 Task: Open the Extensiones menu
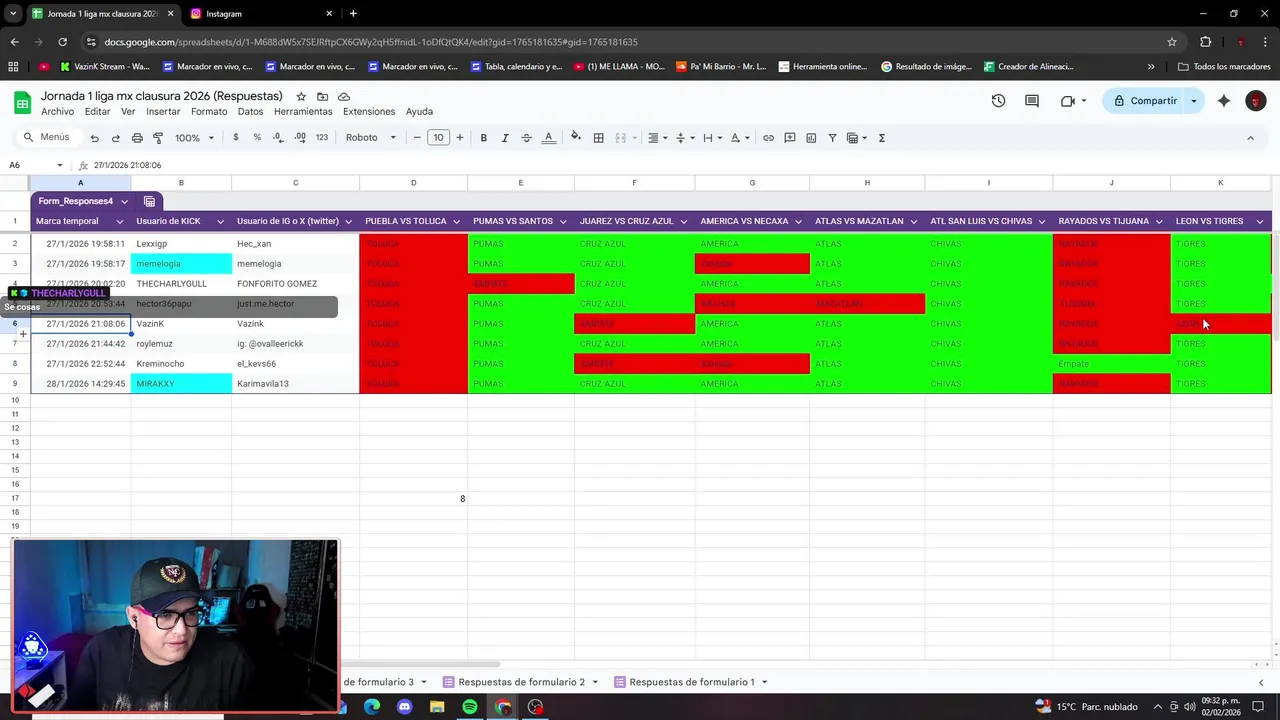click(369, 111)
